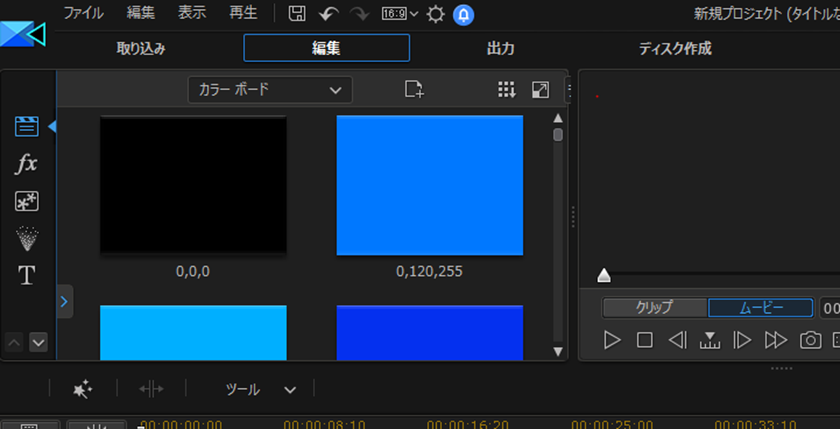Click the save project floppy icon
The image size is (840, 429).
point(297,14)
